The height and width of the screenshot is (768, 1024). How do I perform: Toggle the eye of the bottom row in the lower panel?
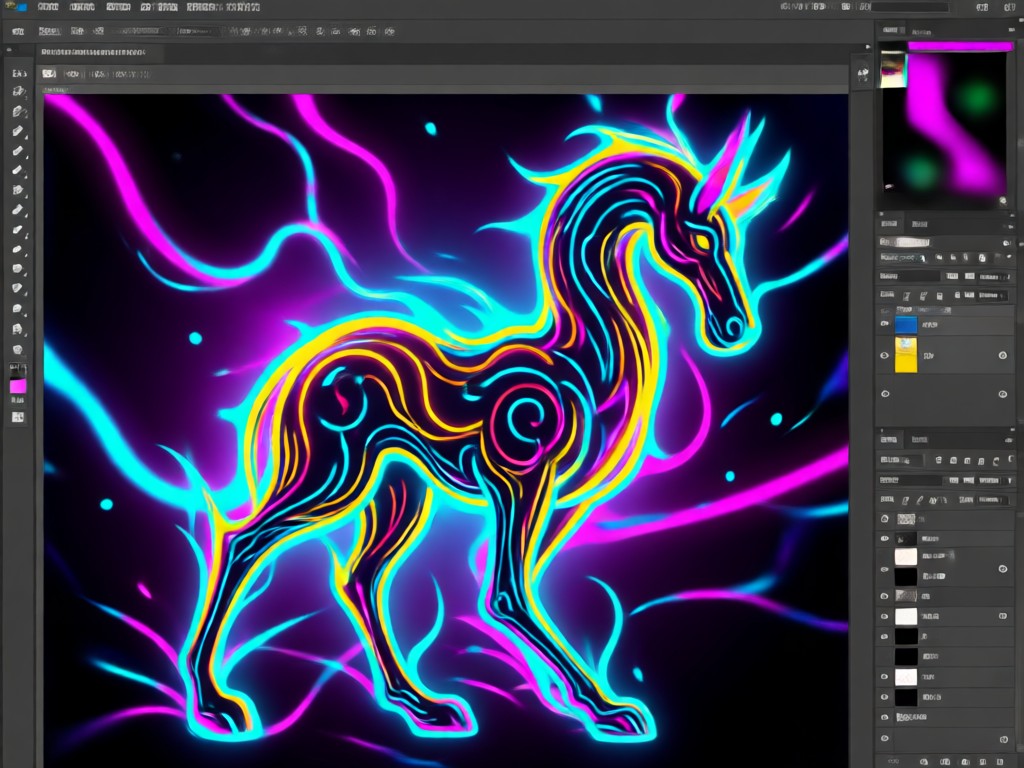tap(885, 739)
